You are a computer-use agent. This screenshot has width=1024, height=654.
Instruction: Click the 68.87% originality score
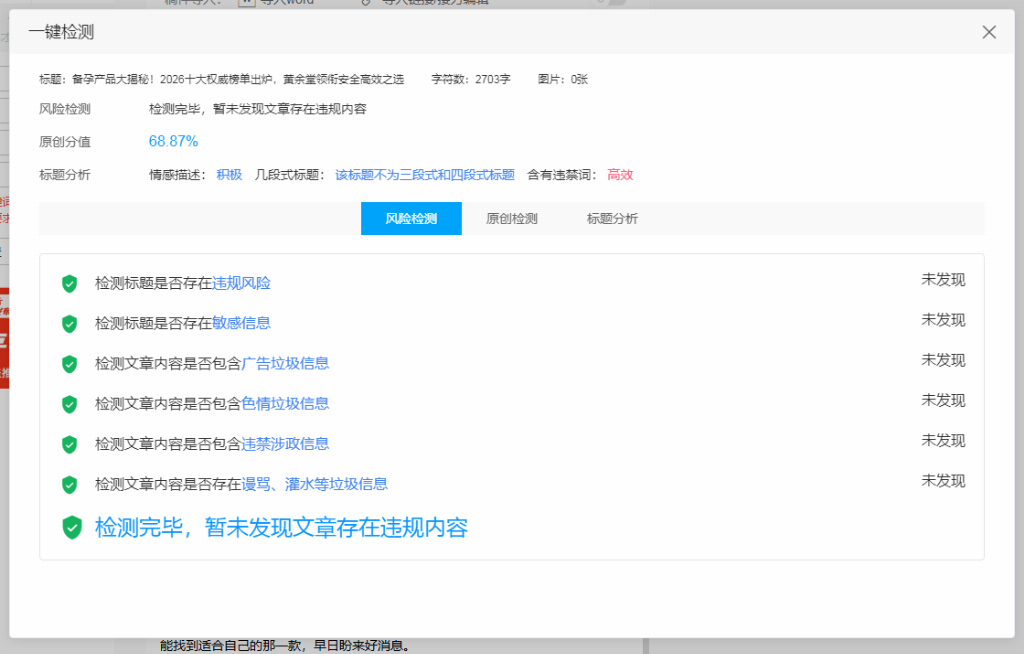173,141
